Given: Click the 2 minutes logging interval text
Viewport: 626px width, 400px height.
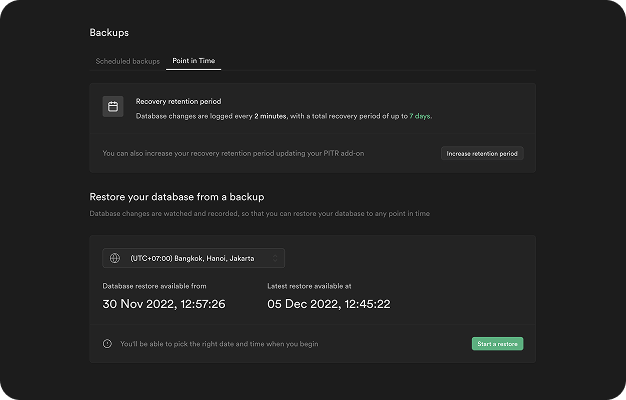Looking at the screenshot, I should click(270, 116).
